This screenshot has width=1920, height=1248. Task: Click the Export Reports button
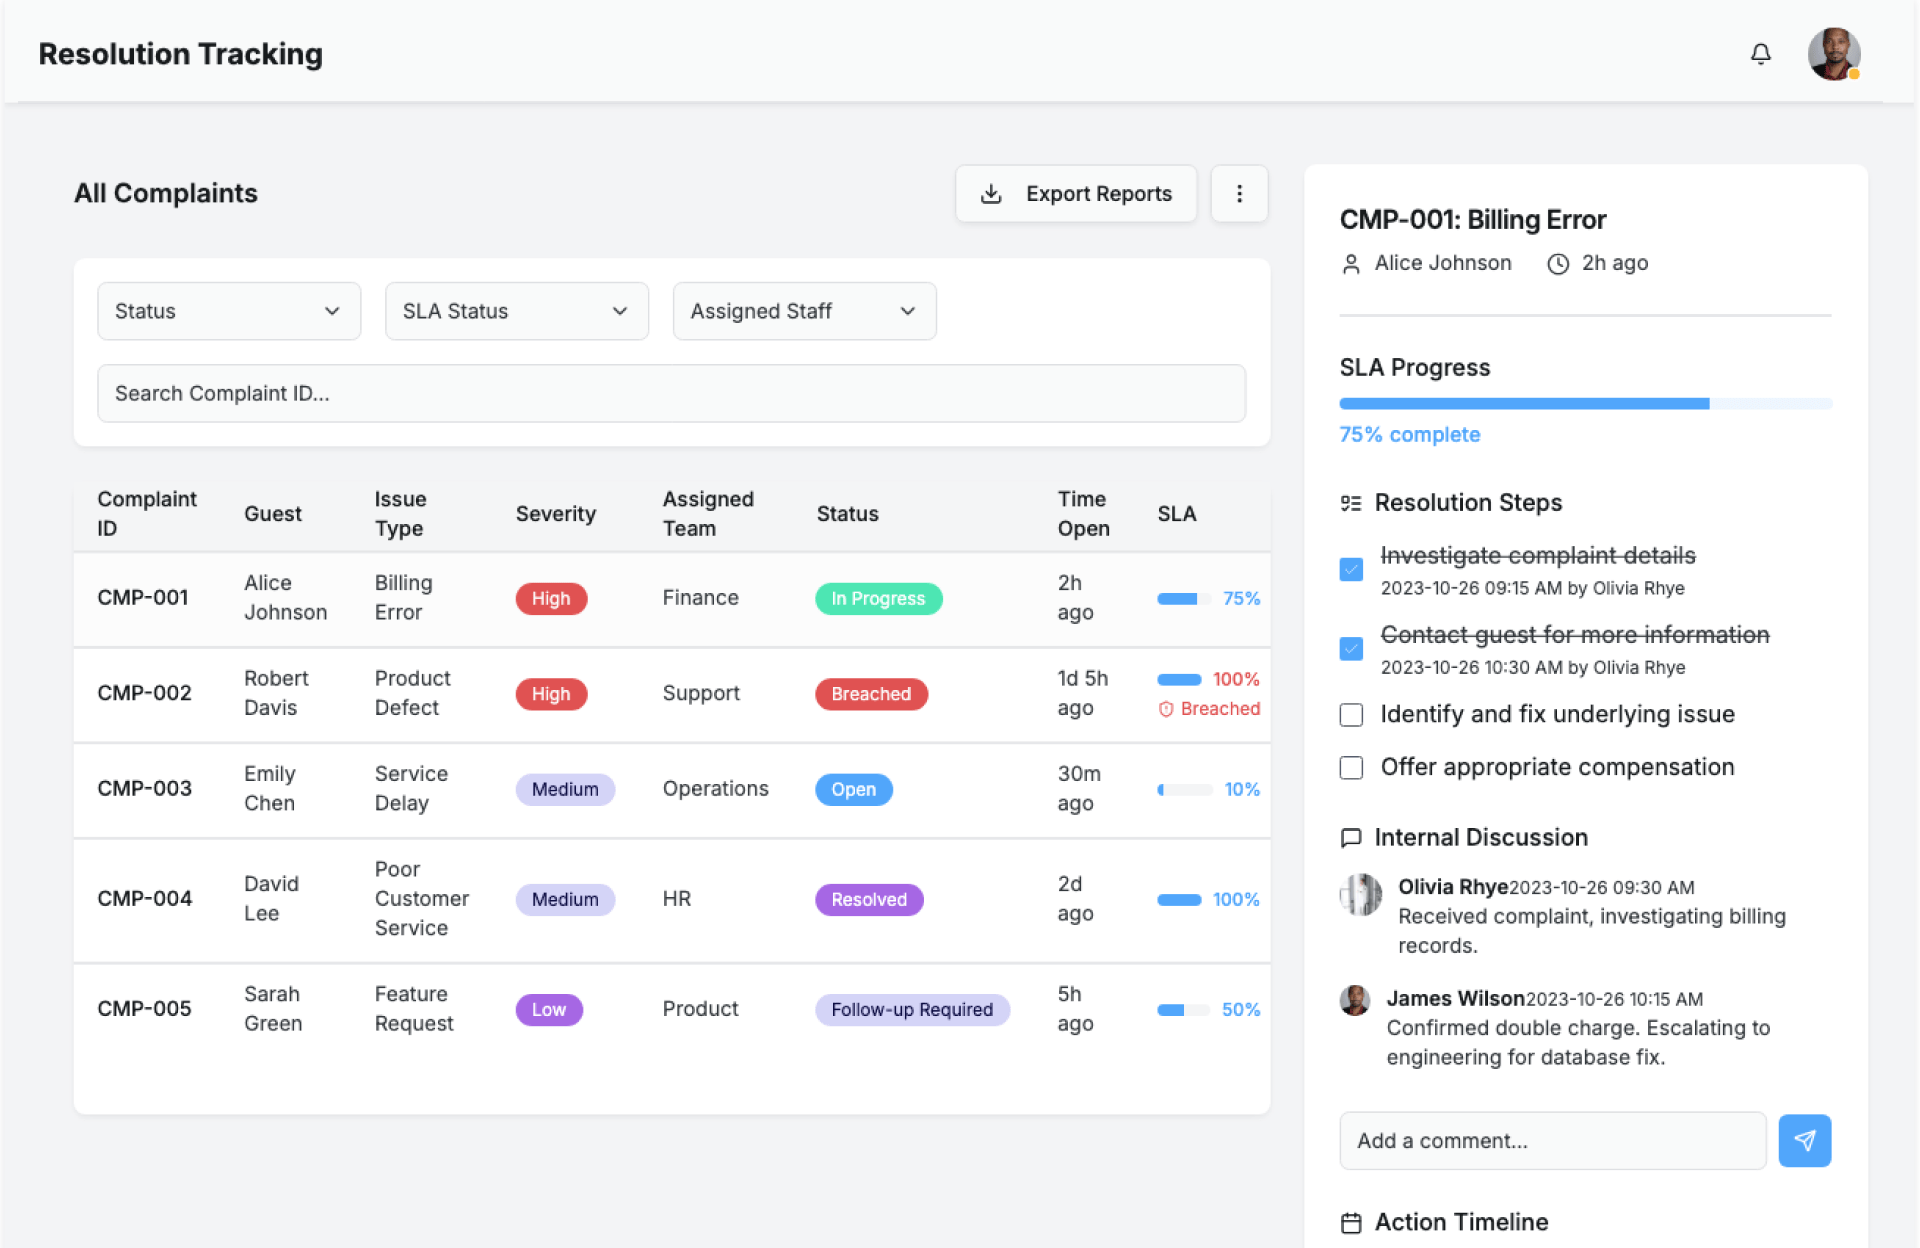(x=1076, y=194)
